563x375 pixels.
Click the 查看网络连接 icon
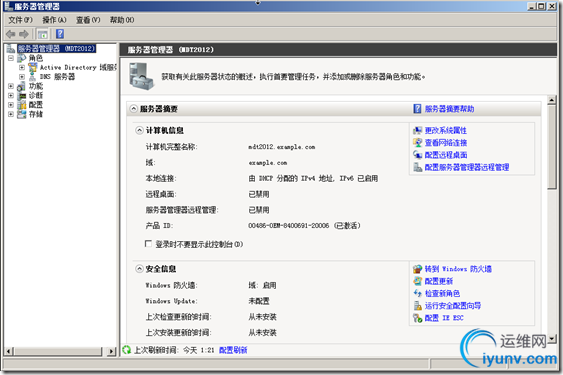coord(417,143)
